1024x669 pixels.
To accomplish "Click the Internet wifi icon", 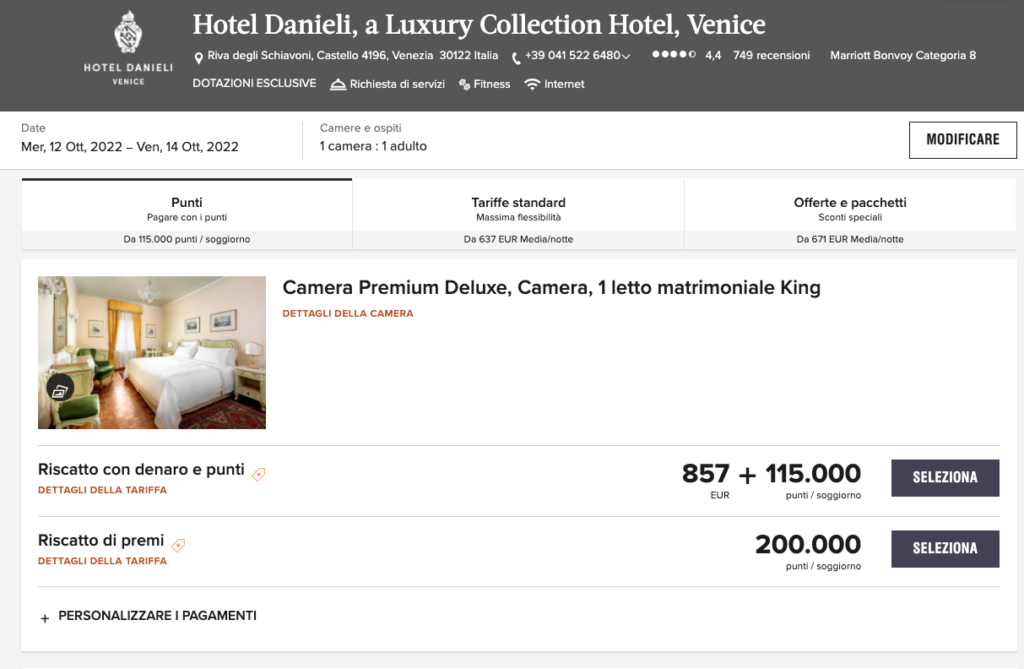I will [x=532, y=84].
